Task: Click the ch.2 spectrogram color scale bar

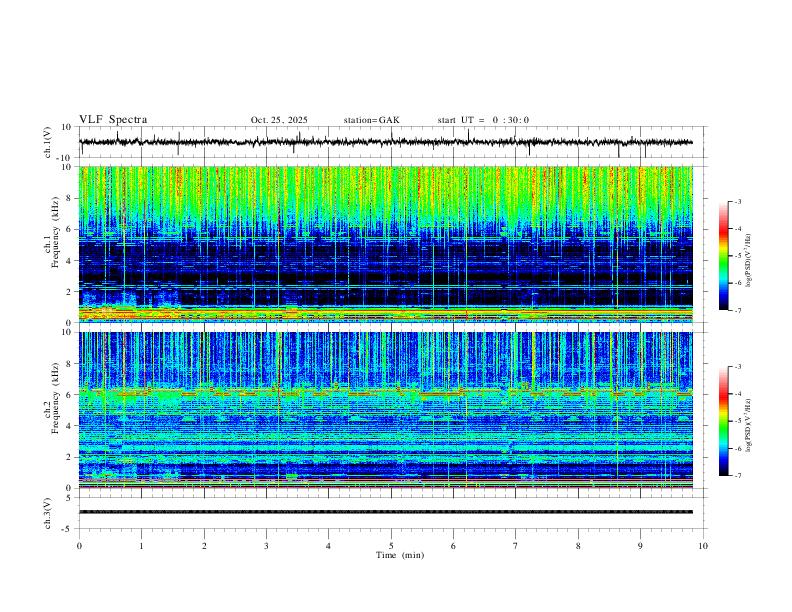Action: tap(723, 421)
